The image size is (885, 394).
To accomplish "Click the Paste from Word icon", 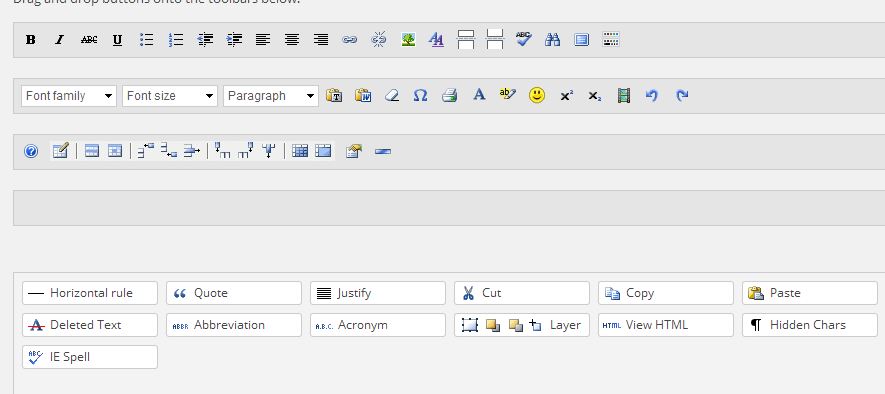I will pos(363,95).
